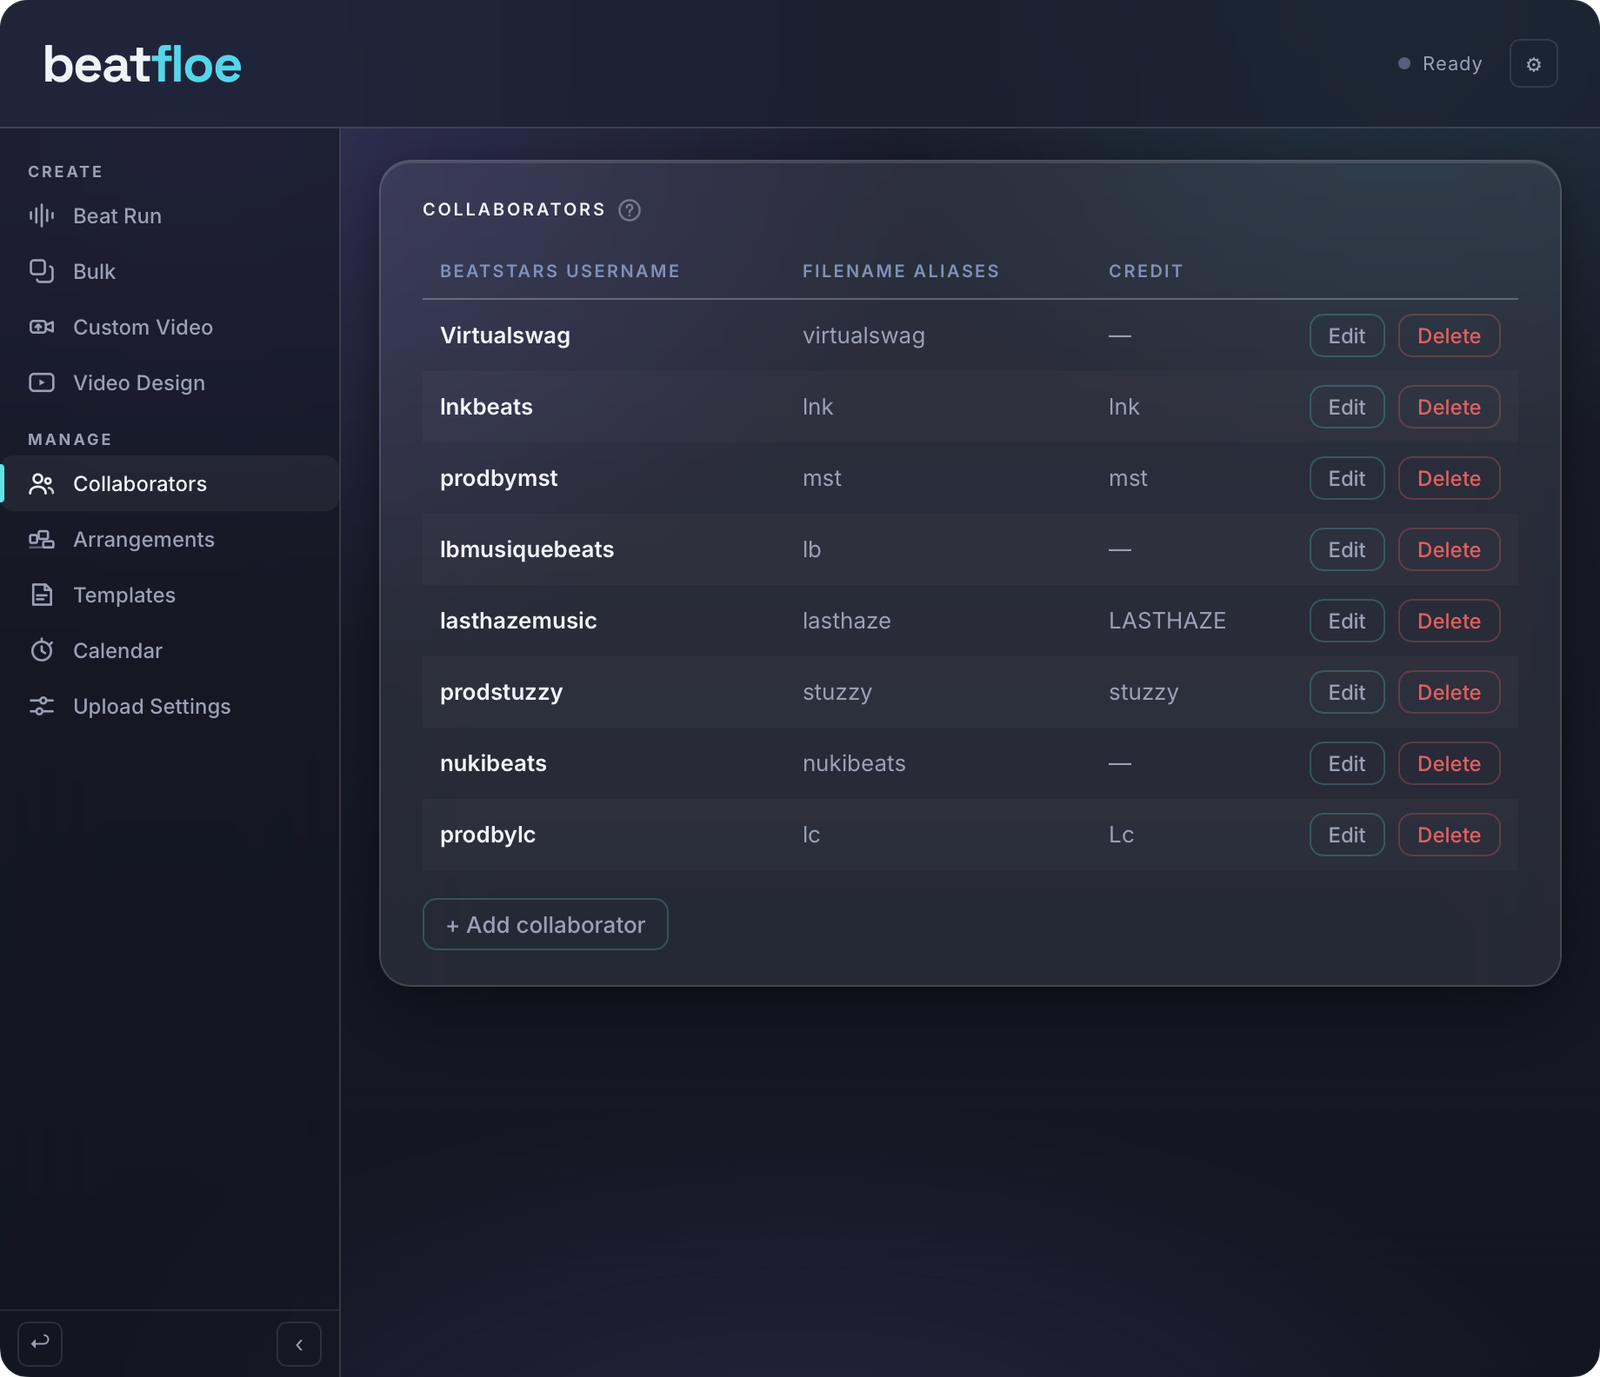The width and height of the screenshot is (1600, 1377).
Task: Click the Calendar clock icon
Action: (x=42, y=650)
